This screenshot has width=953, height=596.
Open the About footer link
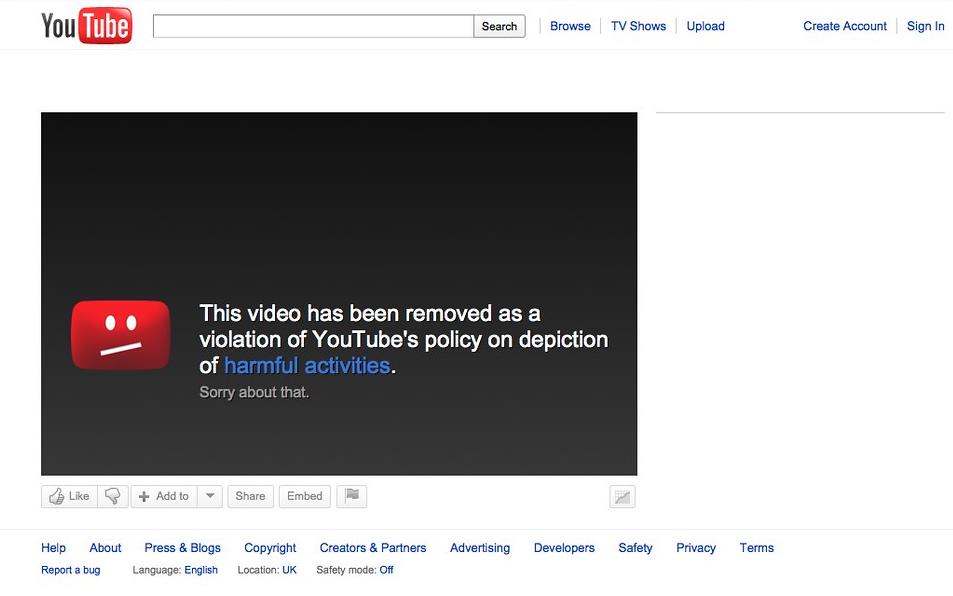tap(105, 547)
